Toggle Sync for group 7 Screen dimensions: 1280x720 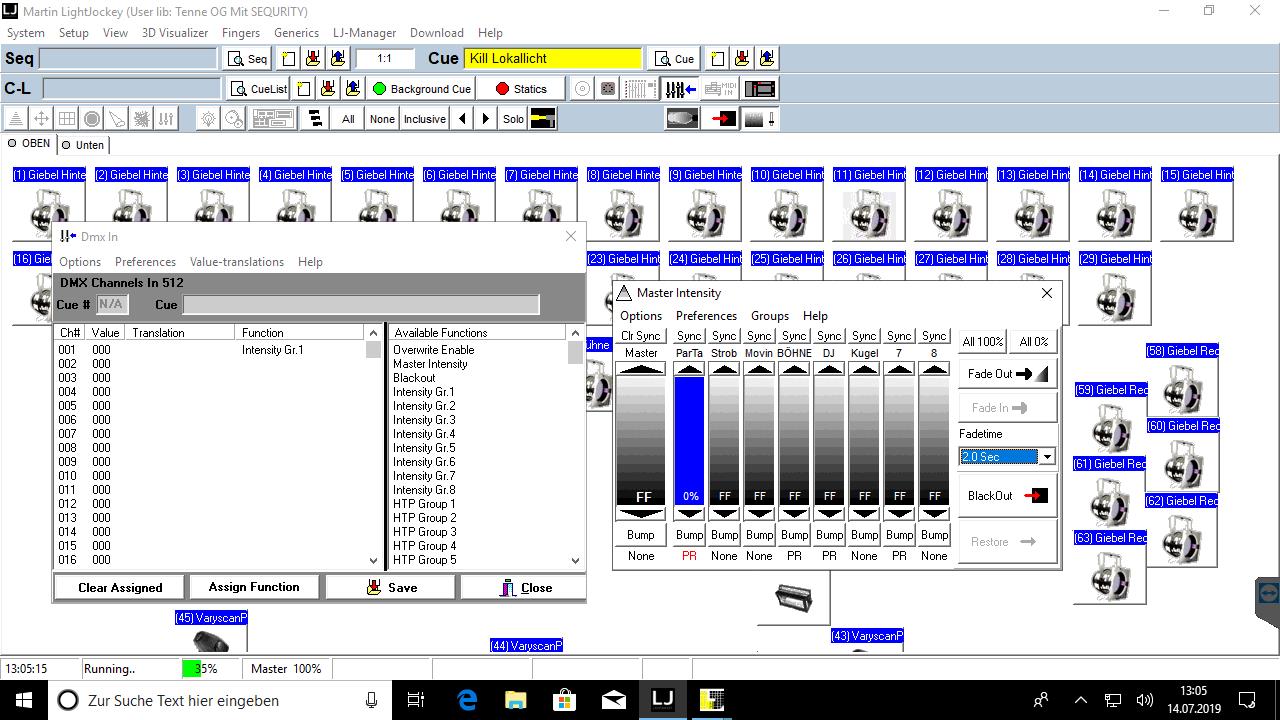[x=899, y=336]
